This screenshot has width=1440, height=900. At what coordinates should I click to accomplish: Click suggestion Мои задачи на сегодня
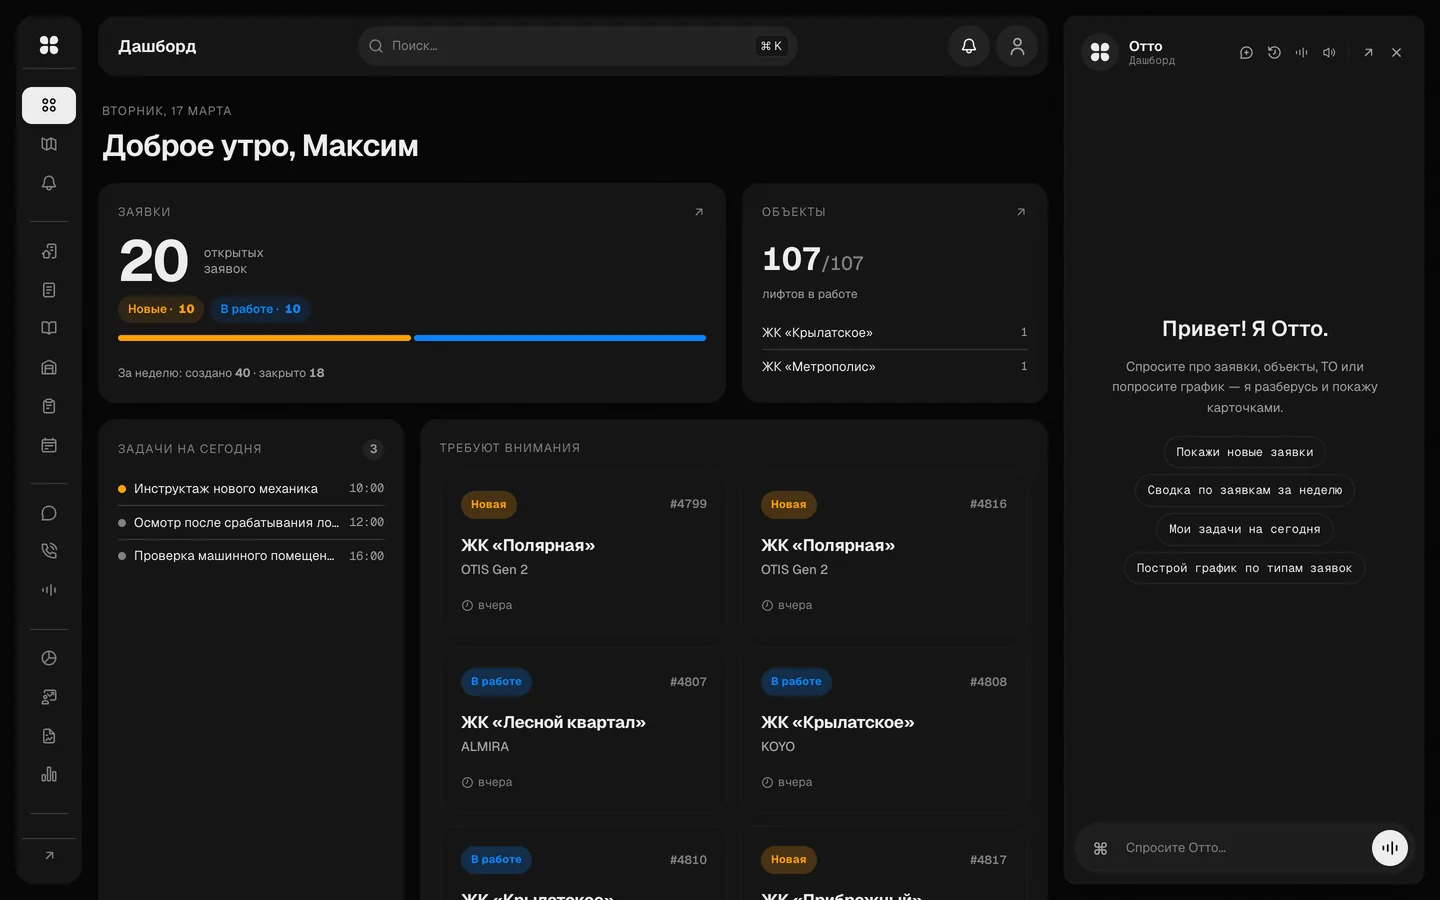pos(1245,529)
